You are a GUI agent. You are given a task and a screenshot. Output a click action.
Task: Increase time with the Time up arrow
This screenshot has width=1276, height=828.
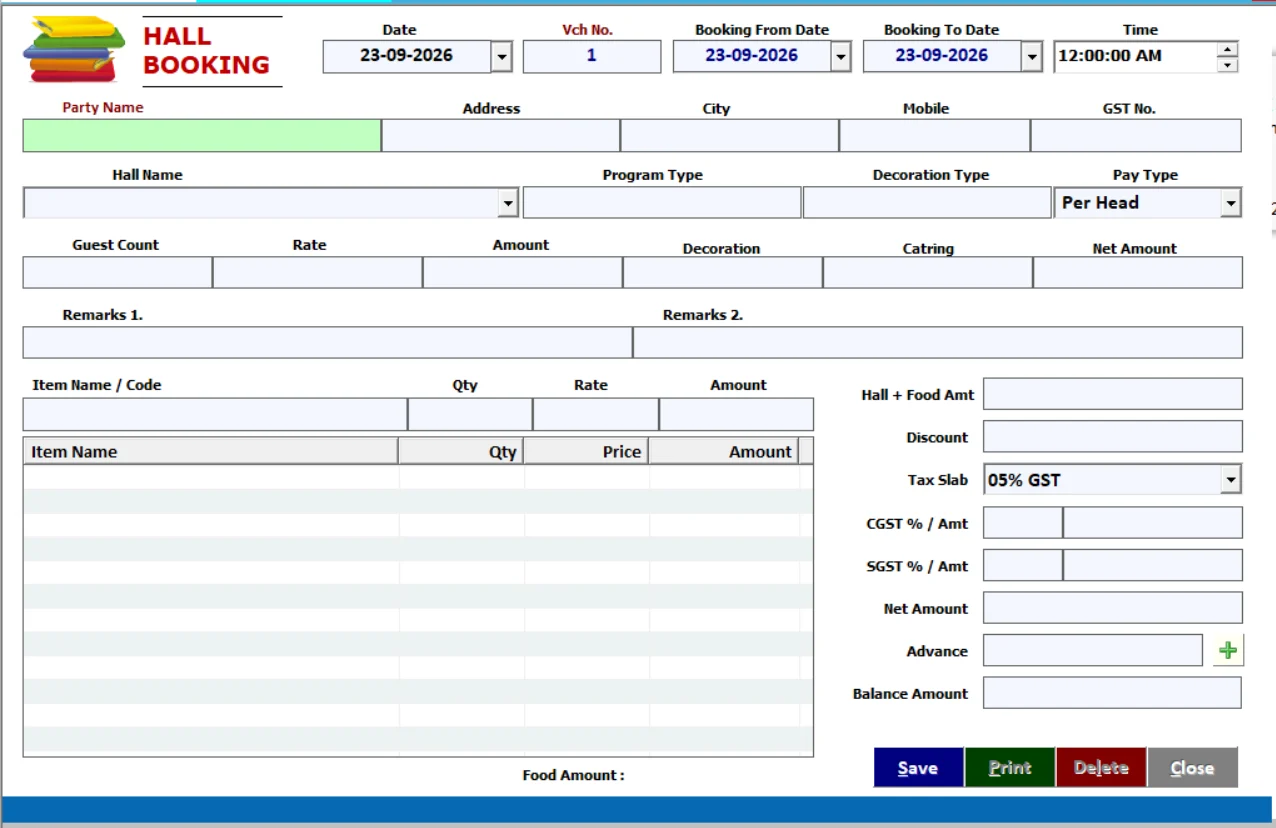pos(1227,49)
